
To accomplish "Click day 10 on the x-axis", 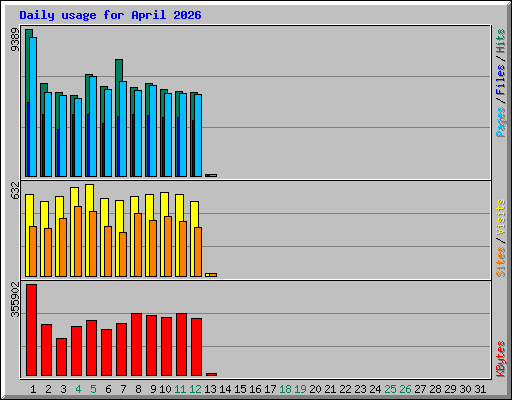I will [x=165, y=389].
